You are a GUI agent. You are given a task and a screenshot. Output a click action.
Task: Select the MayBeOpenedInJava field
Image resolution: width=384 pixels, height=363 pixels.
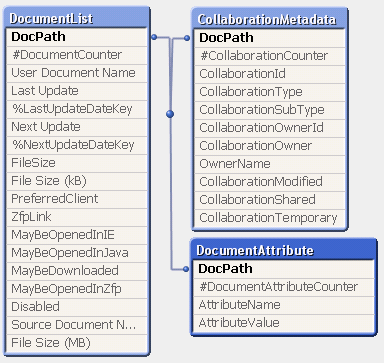coord(77,253)
